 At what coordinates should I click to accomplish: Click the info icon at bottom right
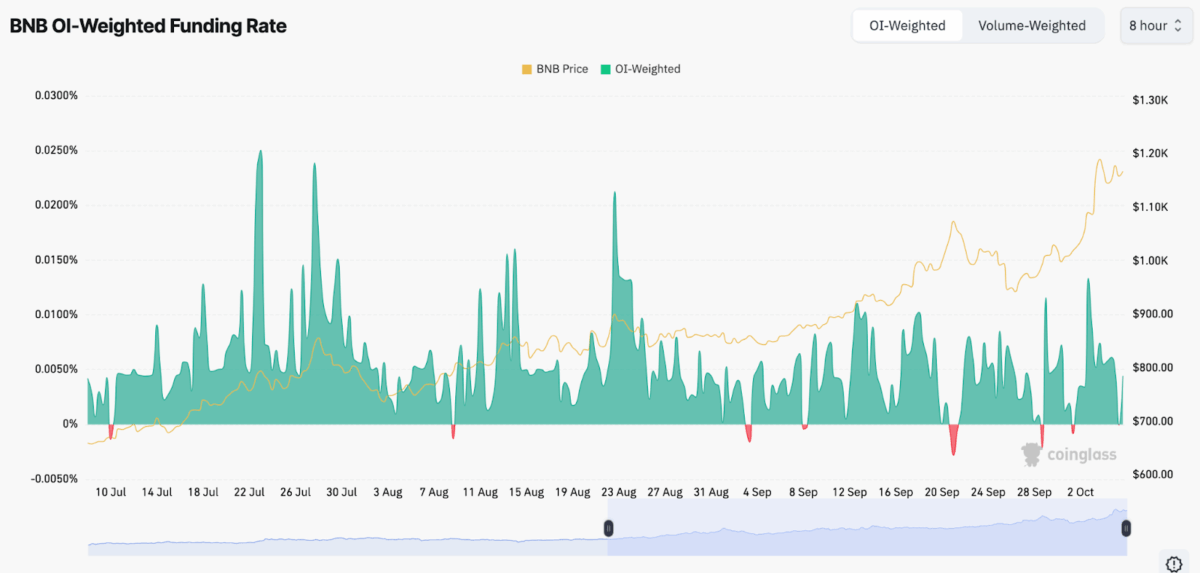click(x=1175, y=562)
